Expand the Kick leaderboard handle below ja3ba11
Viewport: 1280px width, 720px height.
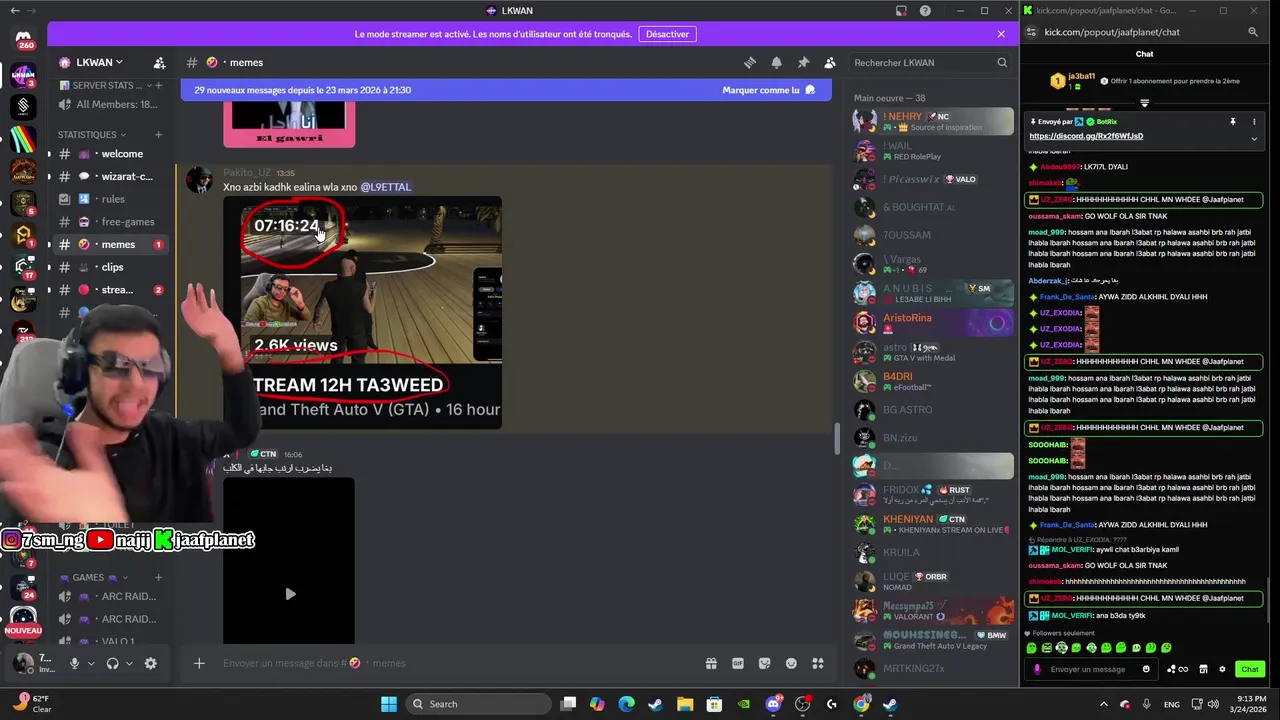(x=1144, y=102)
